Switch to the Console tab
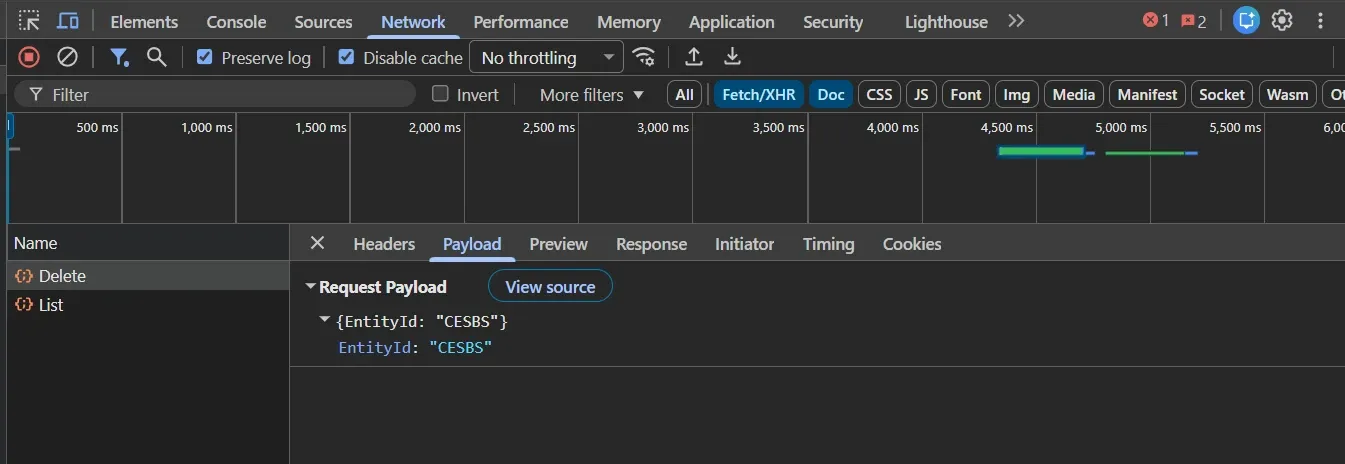 [x=236, y=21]
